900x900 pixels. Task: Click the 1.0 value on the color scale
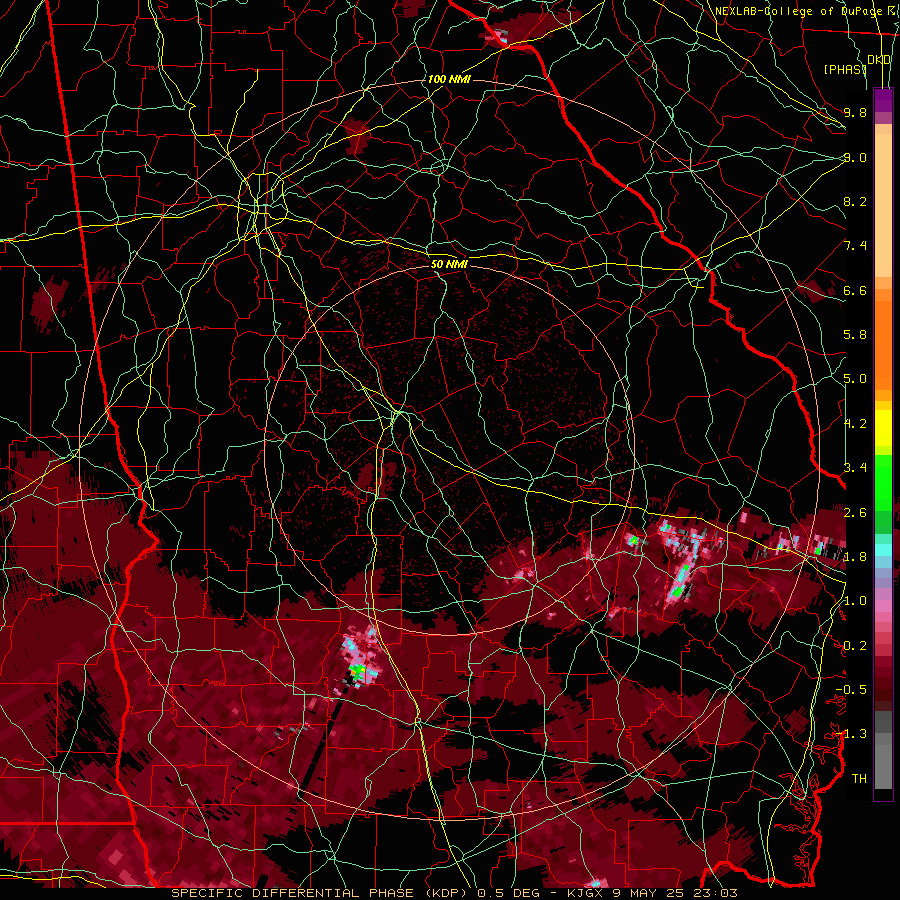(855, 601)
